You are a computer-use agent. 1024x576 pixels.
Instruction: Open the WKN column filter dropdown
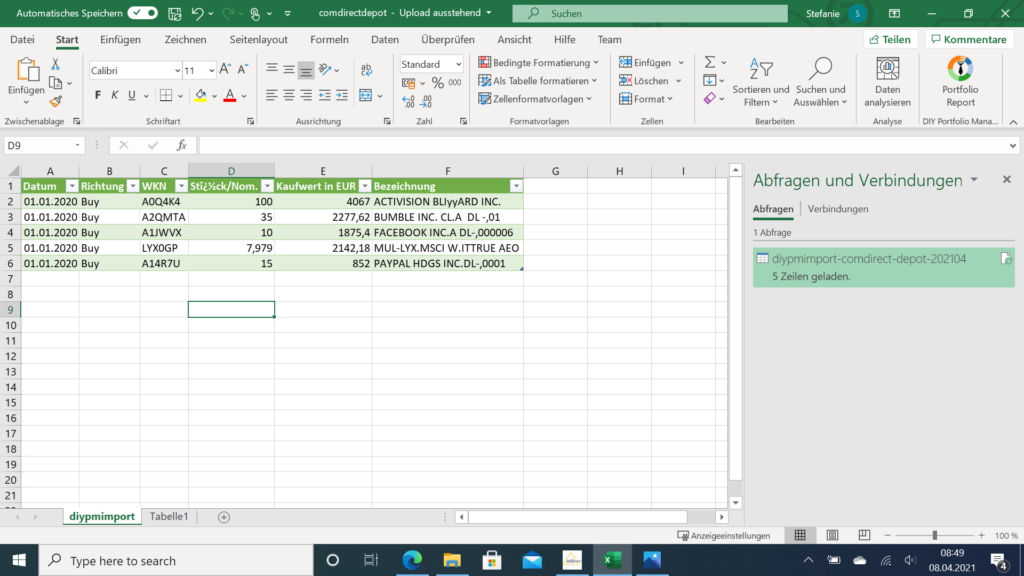point(181,186)
